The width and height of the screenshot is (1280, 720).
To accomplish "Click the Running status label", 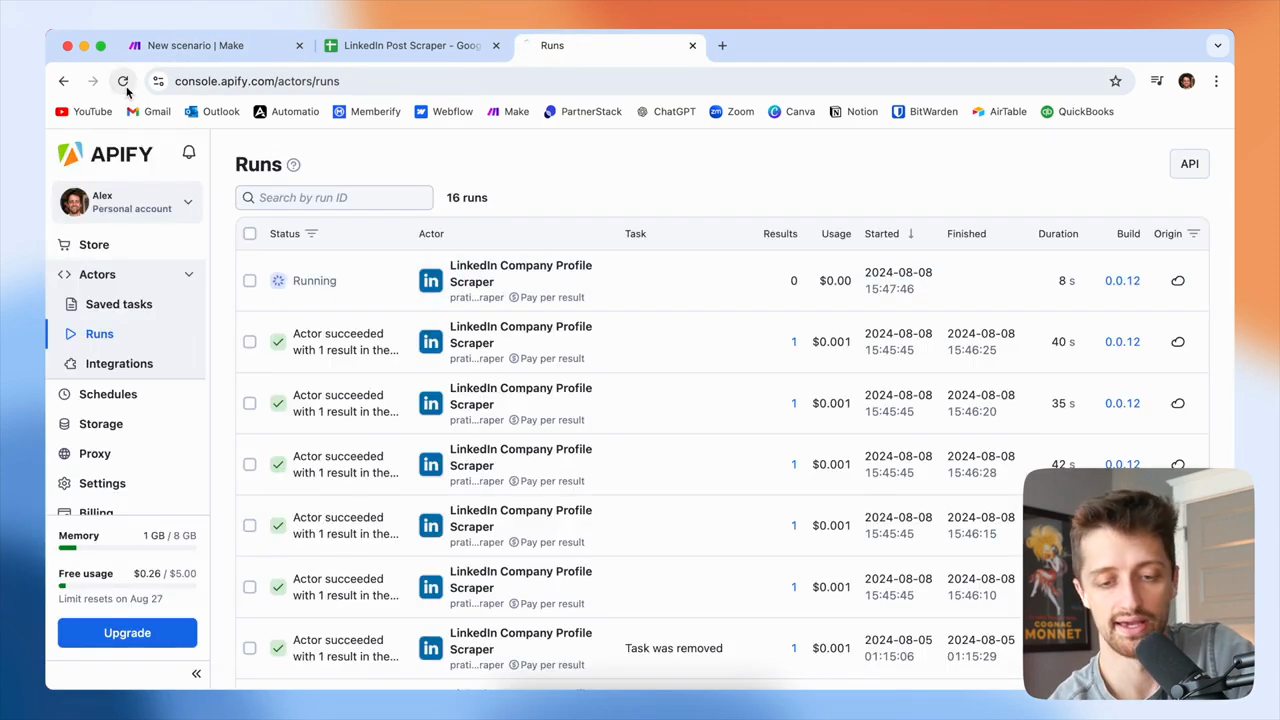I will [314, 281].
